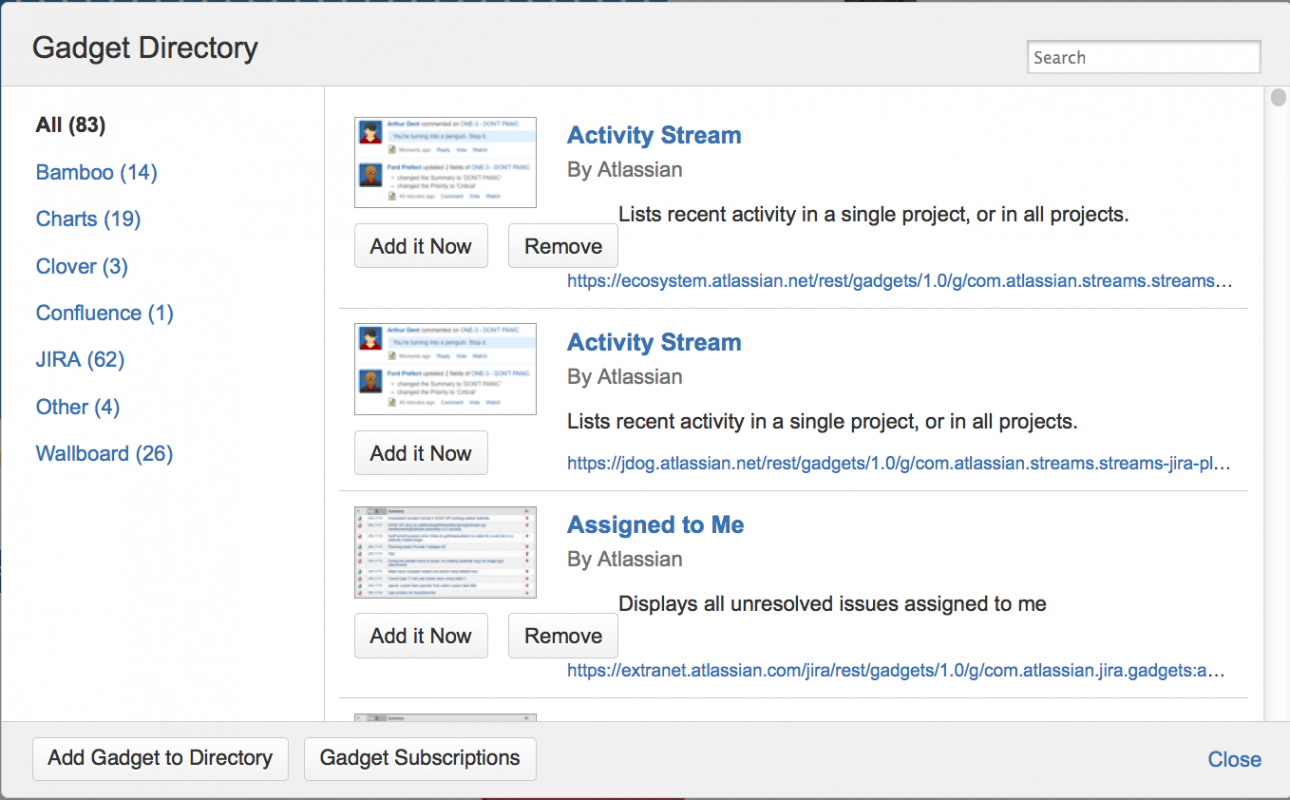Open Gadget Subscriptions
This screenshot has width=1290, height=800.
420,758
